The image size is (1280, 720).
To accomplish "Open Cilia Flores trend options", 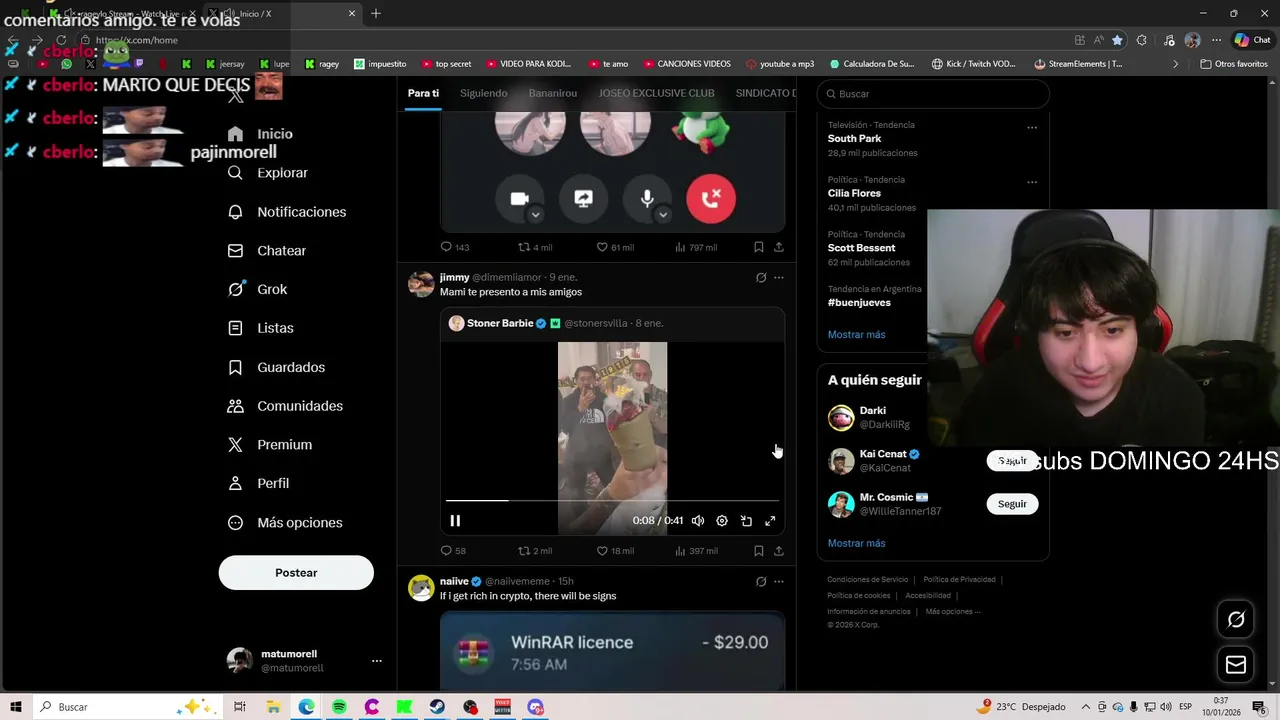I will pos(1032,182).
